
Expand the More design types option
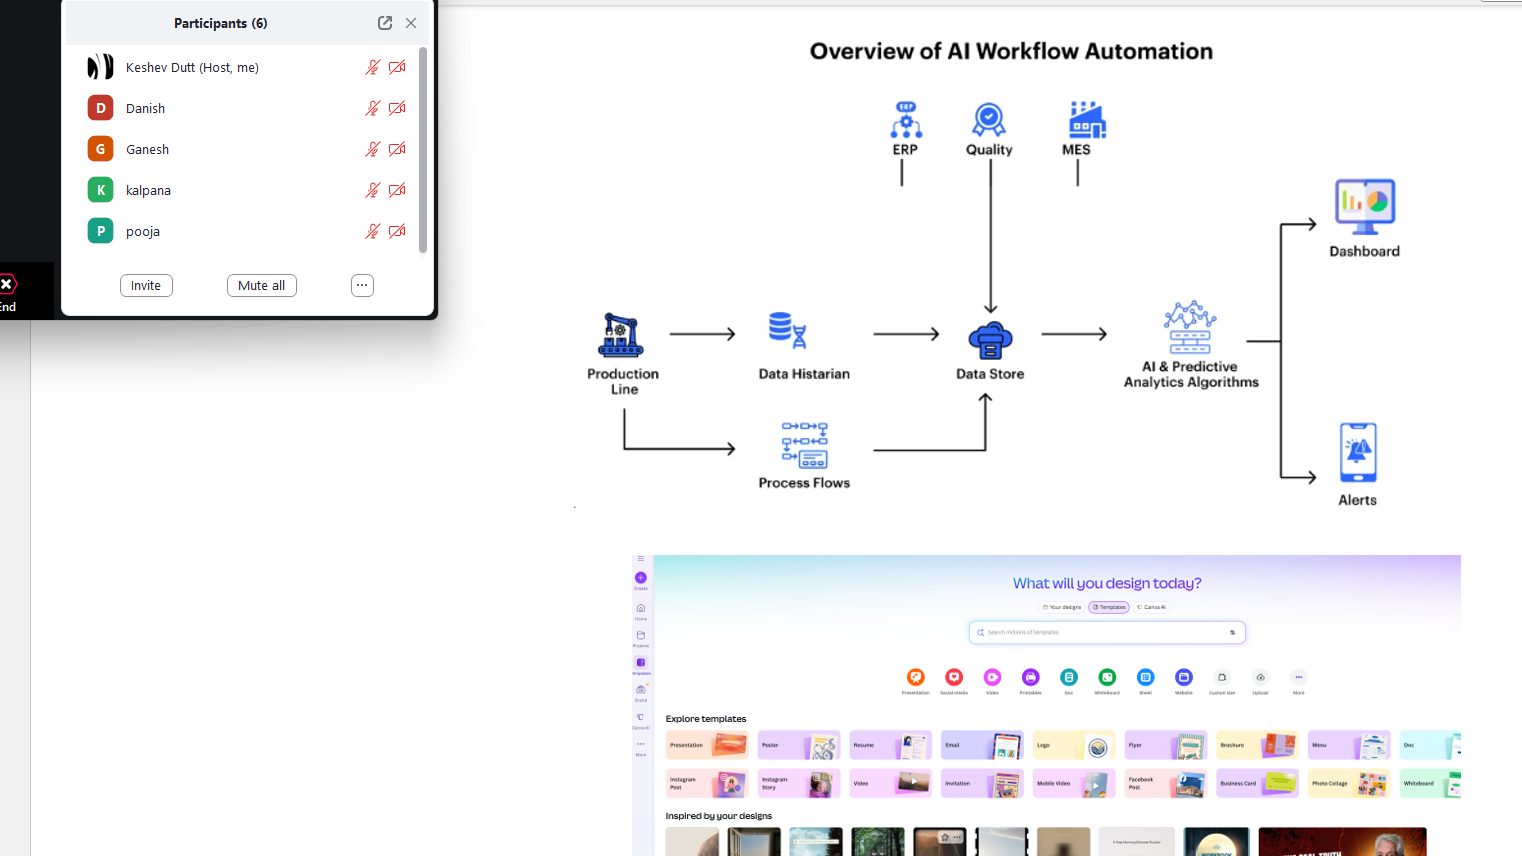coord(1298,678)
